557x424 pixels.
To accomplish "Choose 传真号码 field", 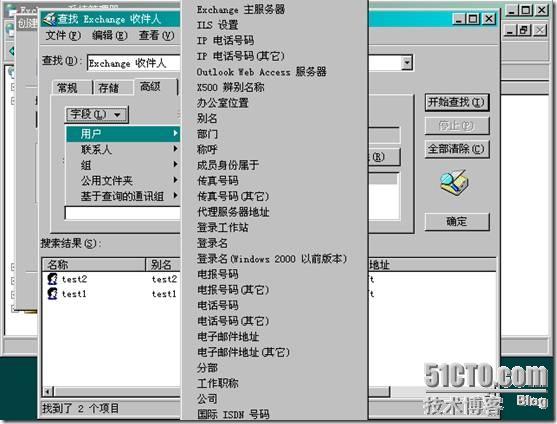I will point(275,181).
